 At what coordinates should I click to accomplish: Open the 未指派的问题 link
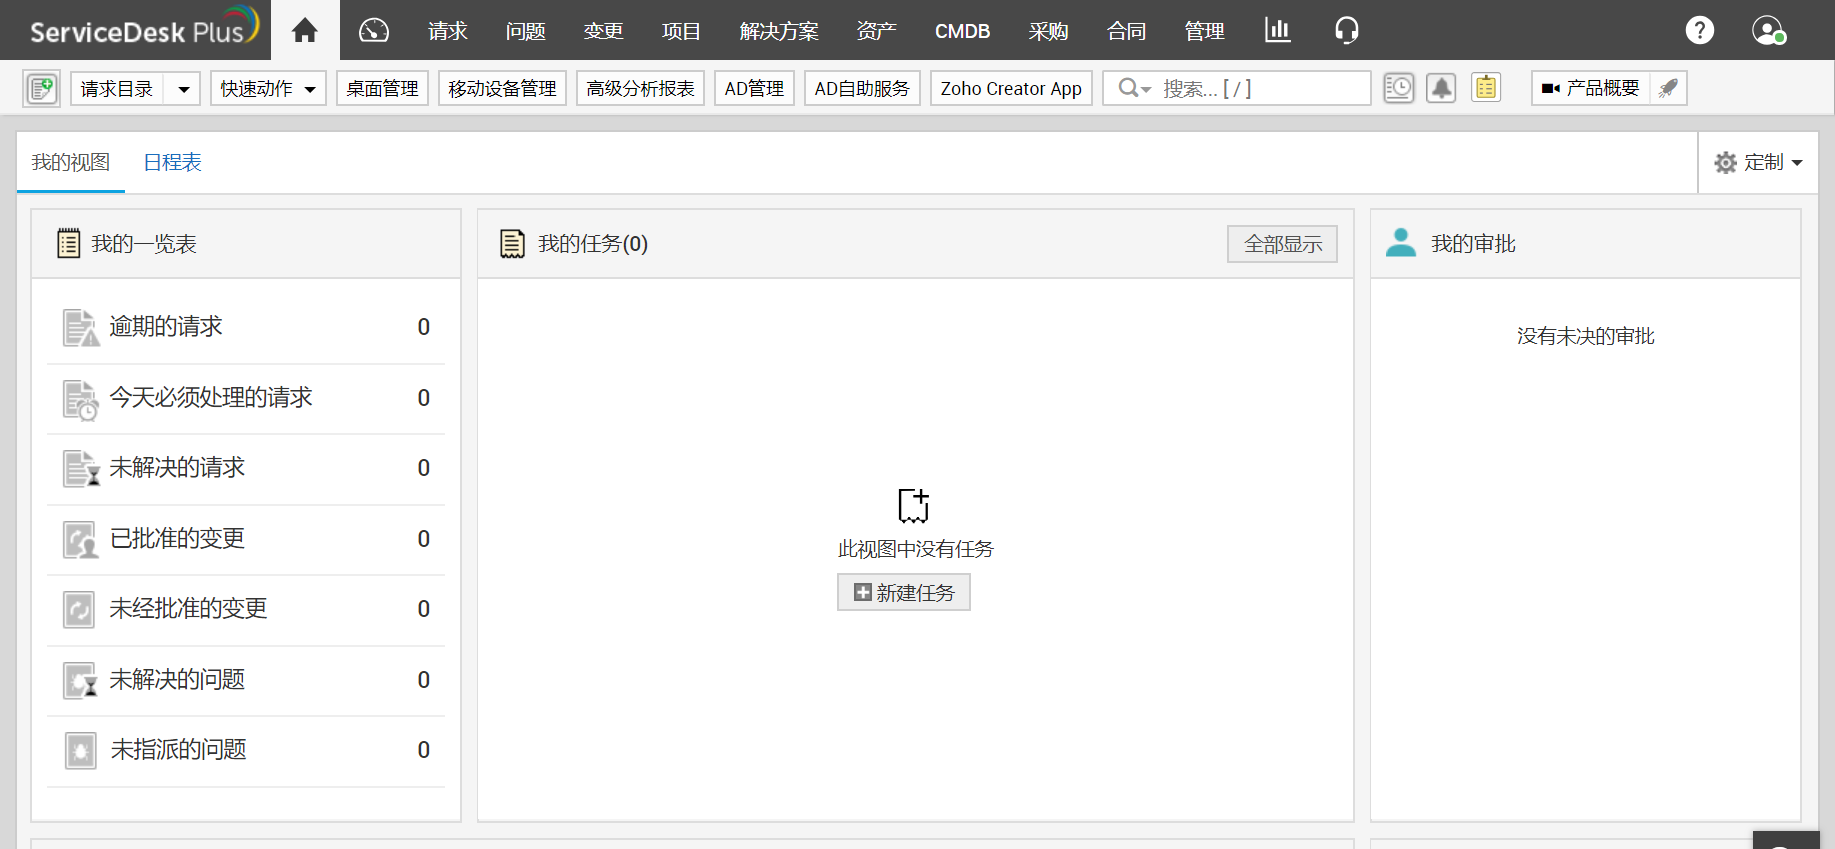pos(178,750)
